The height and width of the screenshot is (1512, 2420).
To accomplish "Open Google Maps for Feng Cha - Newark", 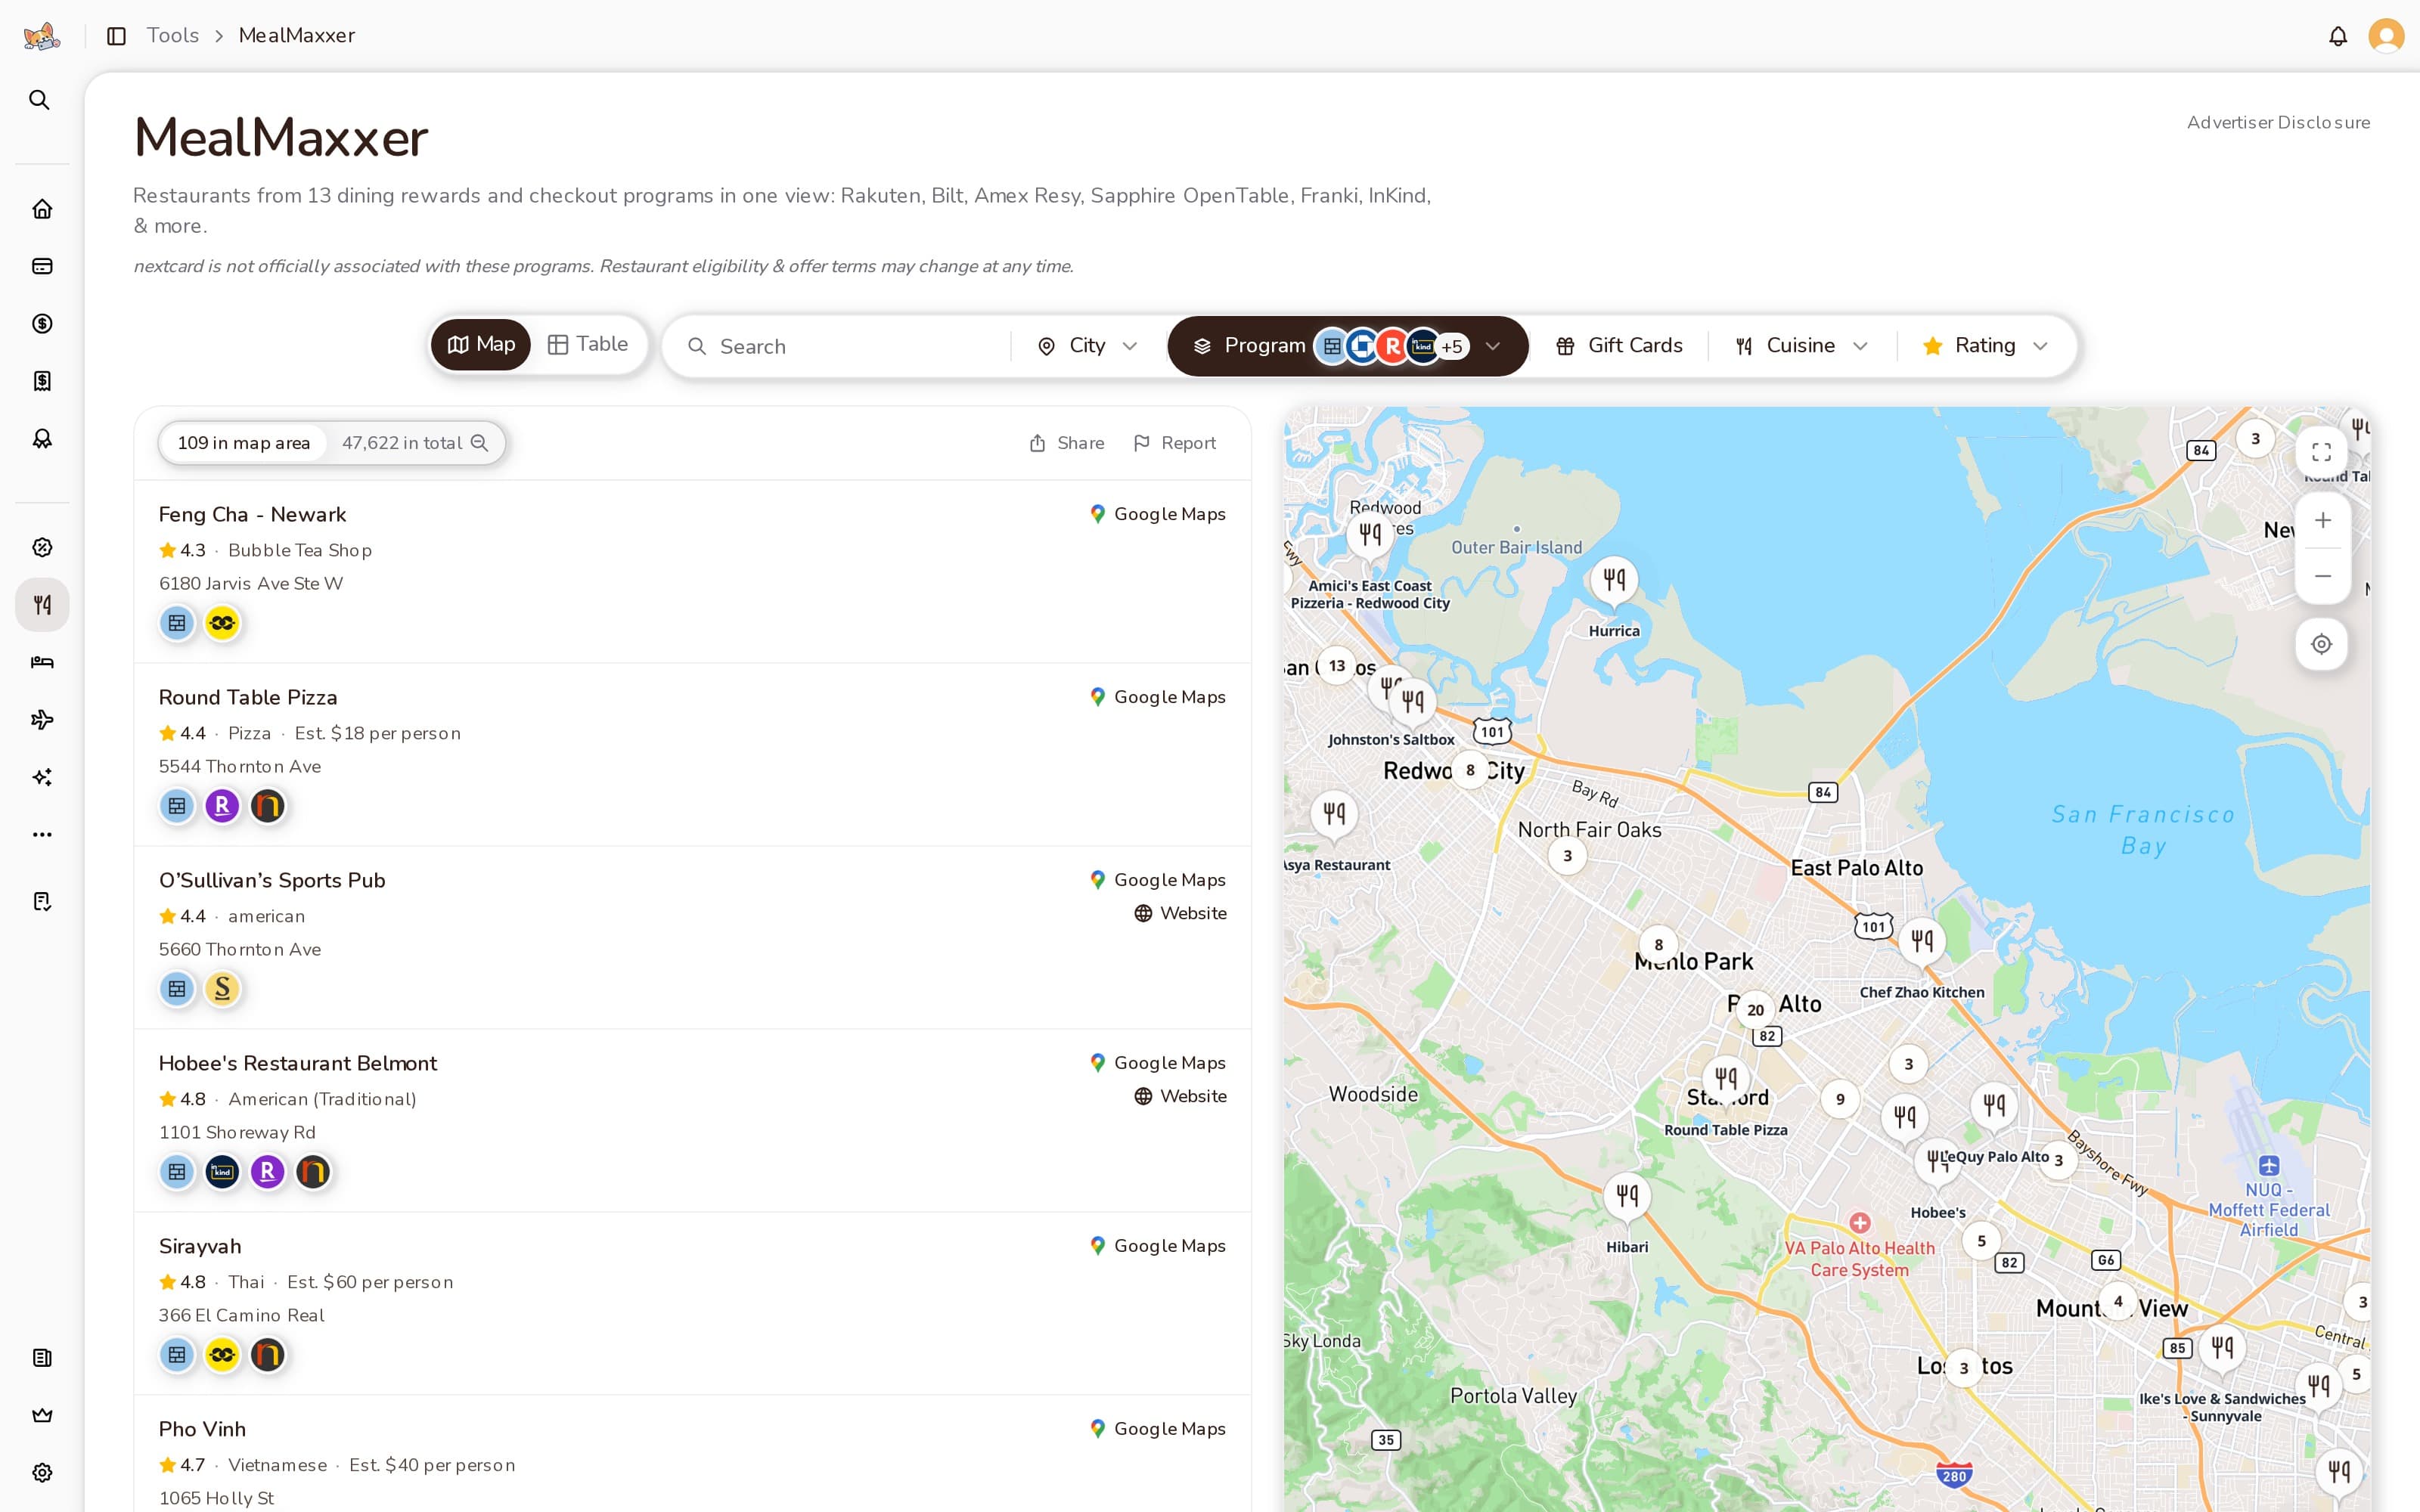I will pos(1158,514).
